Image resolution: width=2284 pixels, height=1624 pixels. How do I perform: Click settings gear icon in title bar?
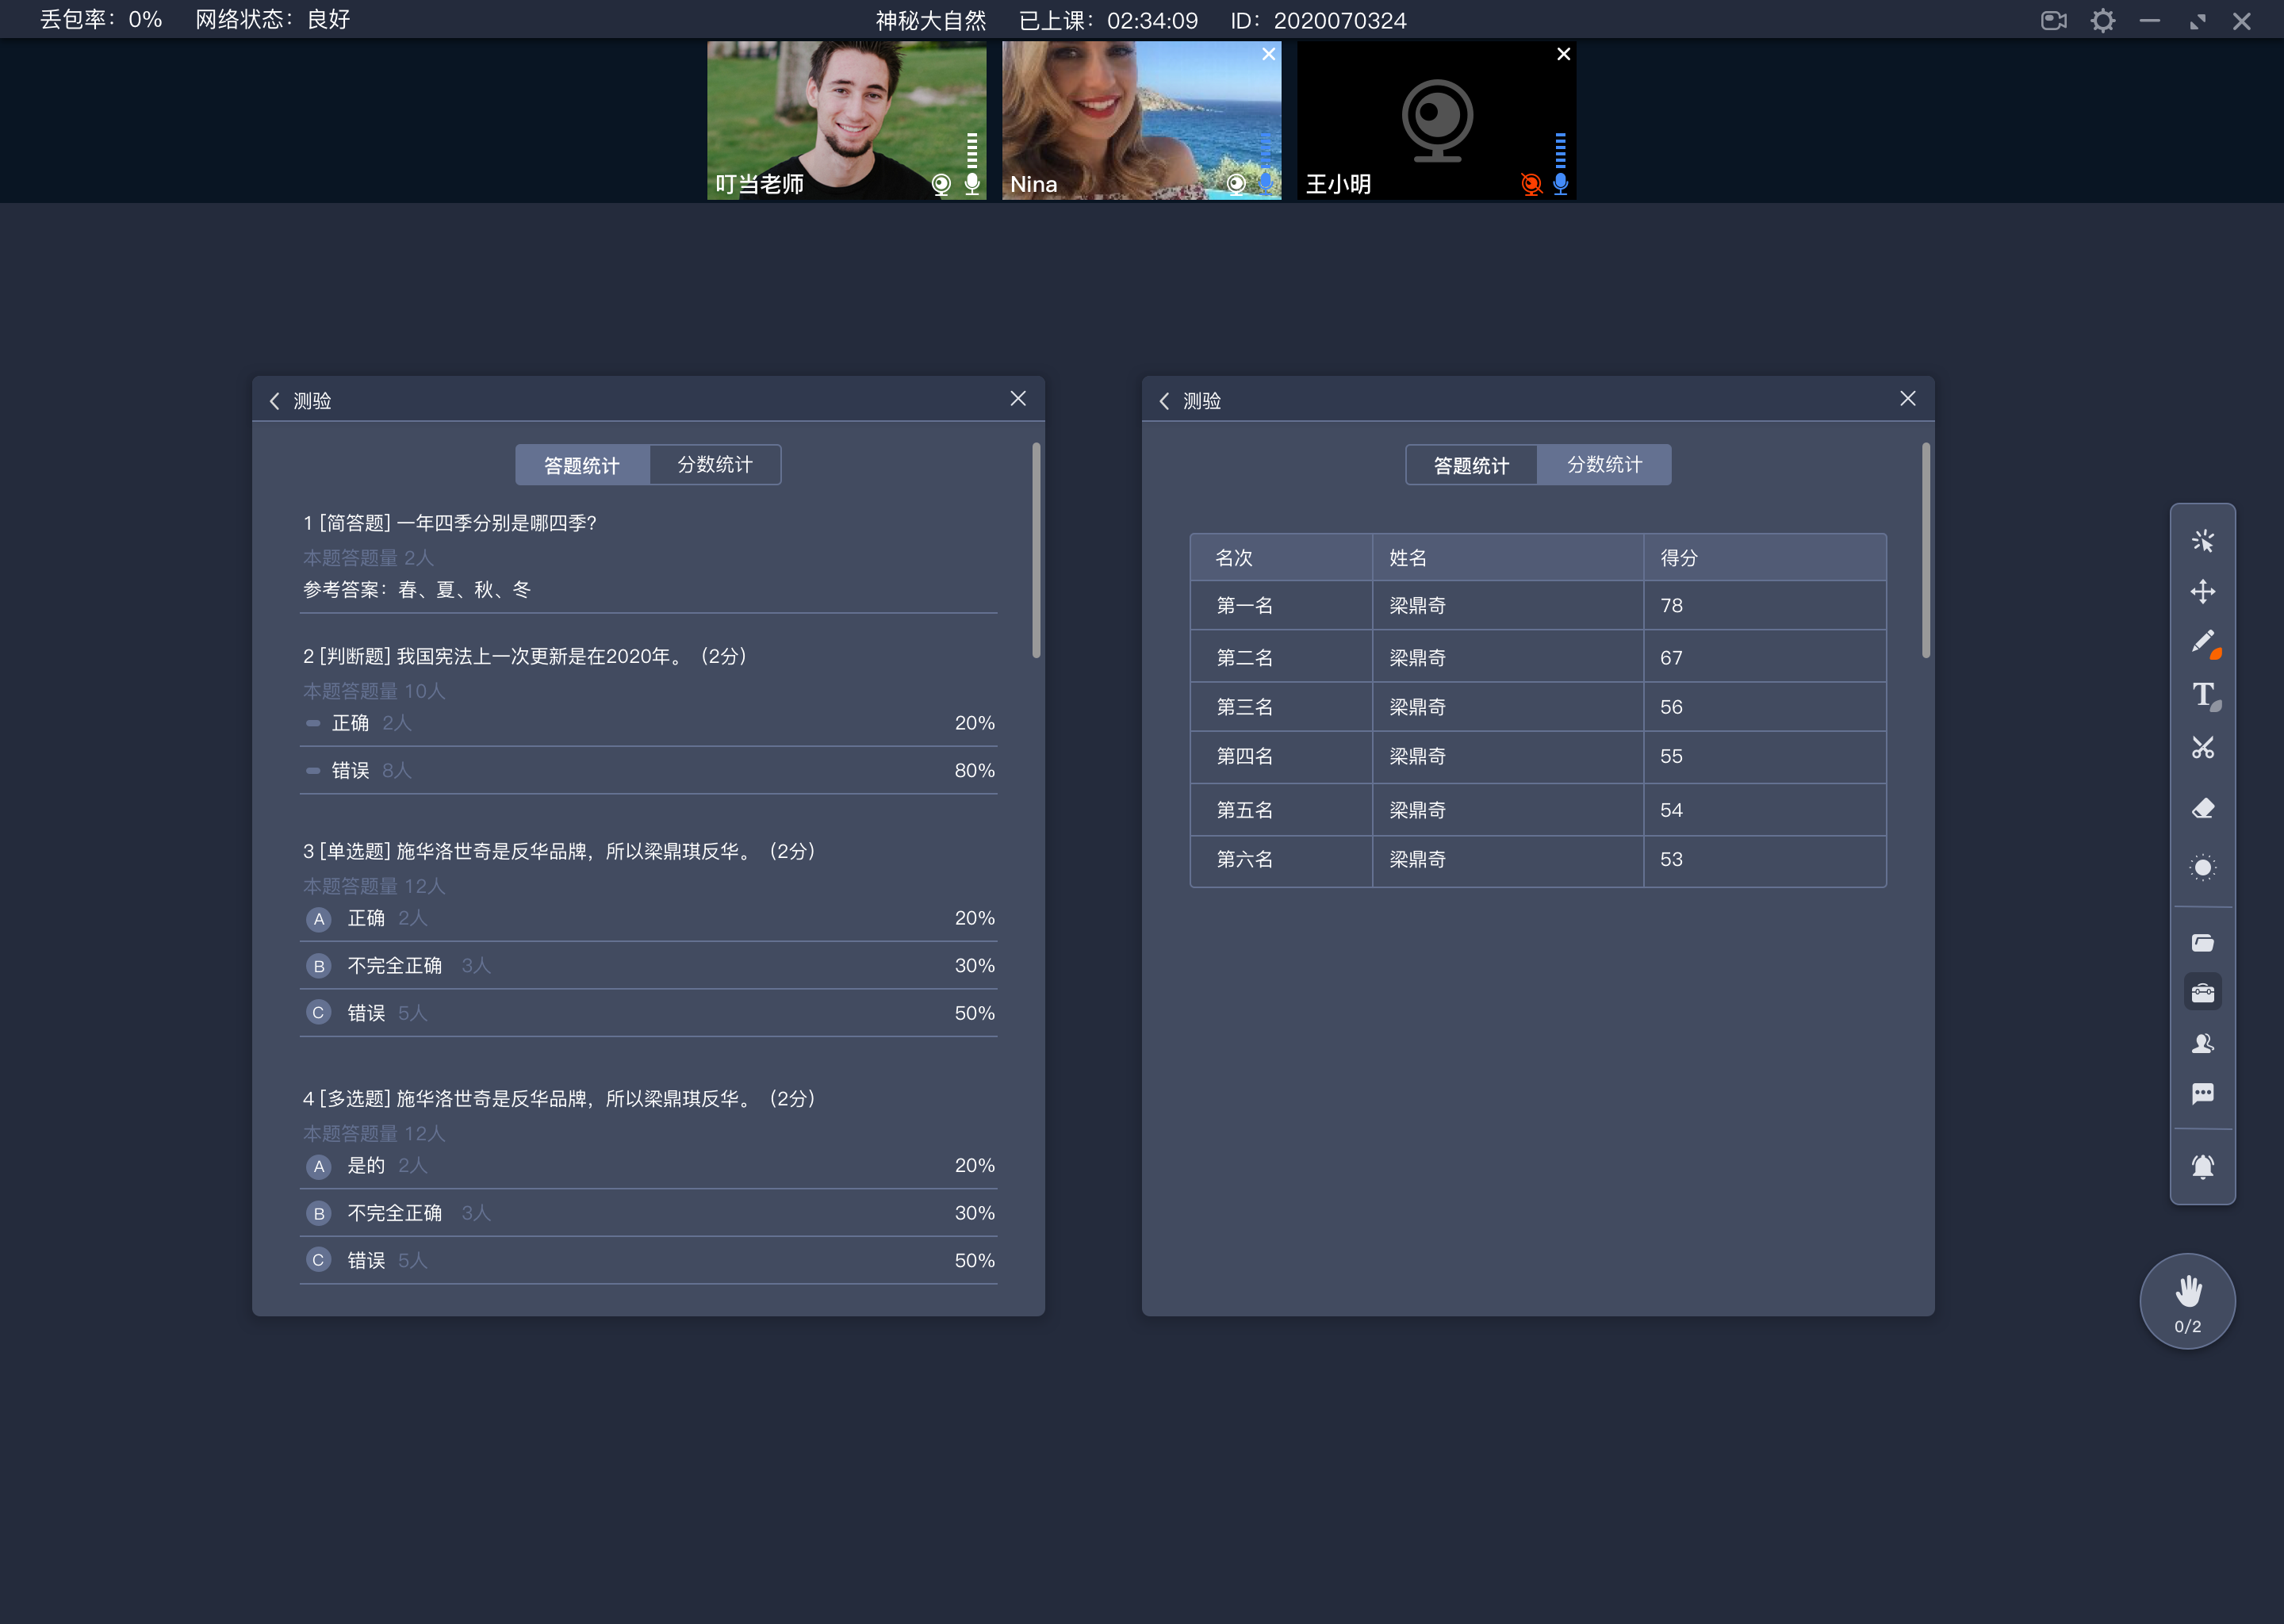[2103, 19]
